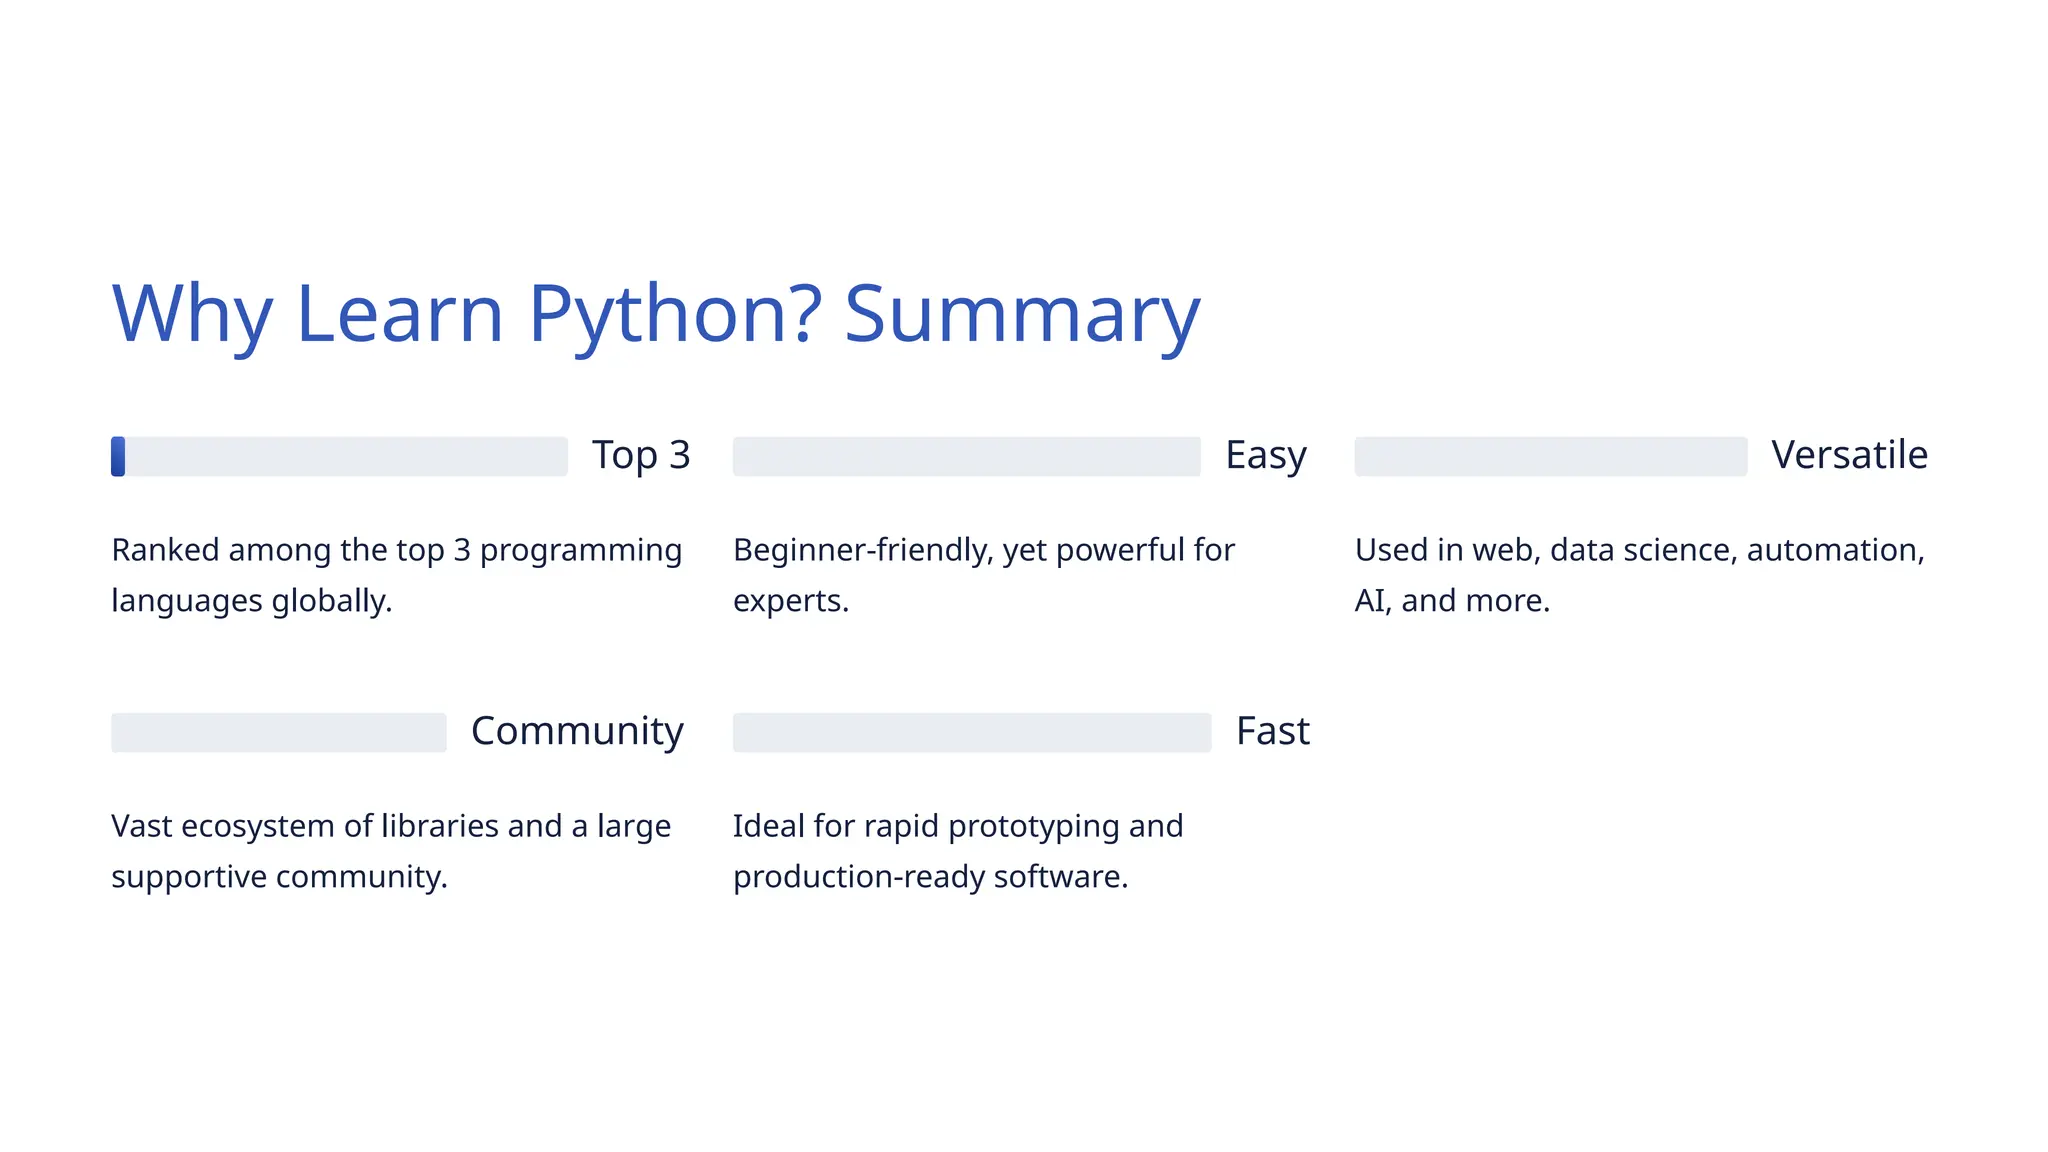2048x1152 pixels.
Task: Click the Versatile progress bar
Action: pos(1550,456)
